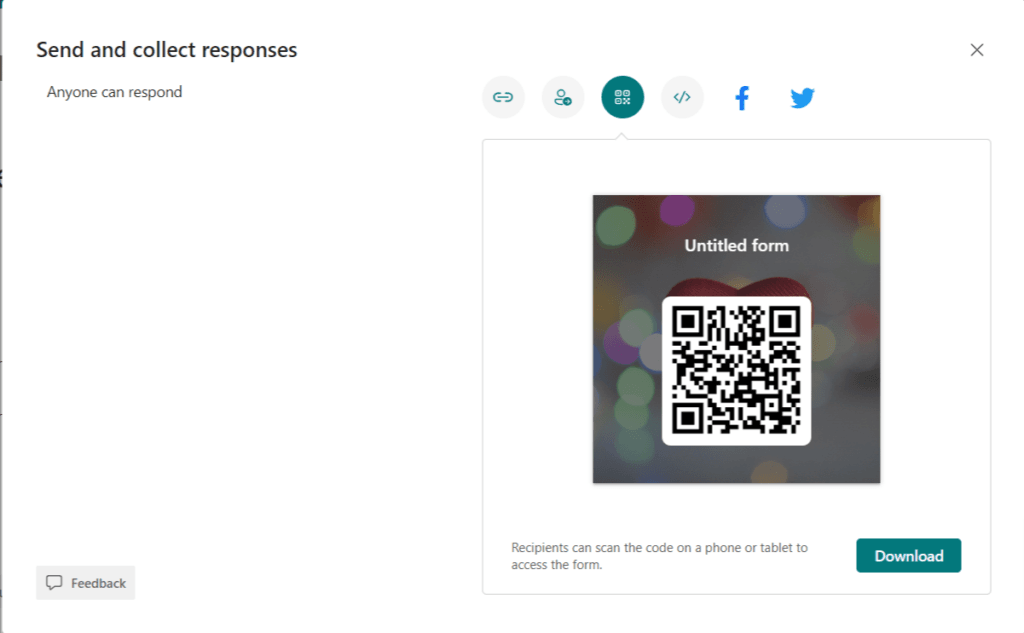The width and height of the screenshot is (1024, 633).
Task: Click the 'Untitled form' title on preview
Action: point(736,246)
